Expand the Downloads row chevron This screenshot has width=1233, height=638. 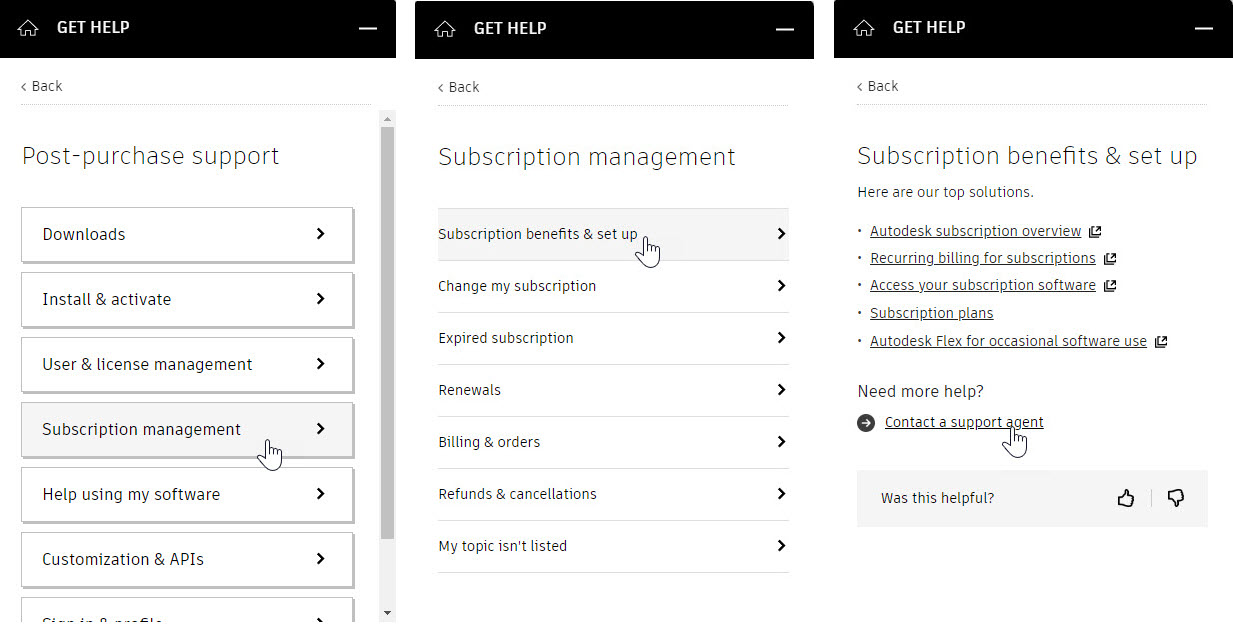pos(320,234)
